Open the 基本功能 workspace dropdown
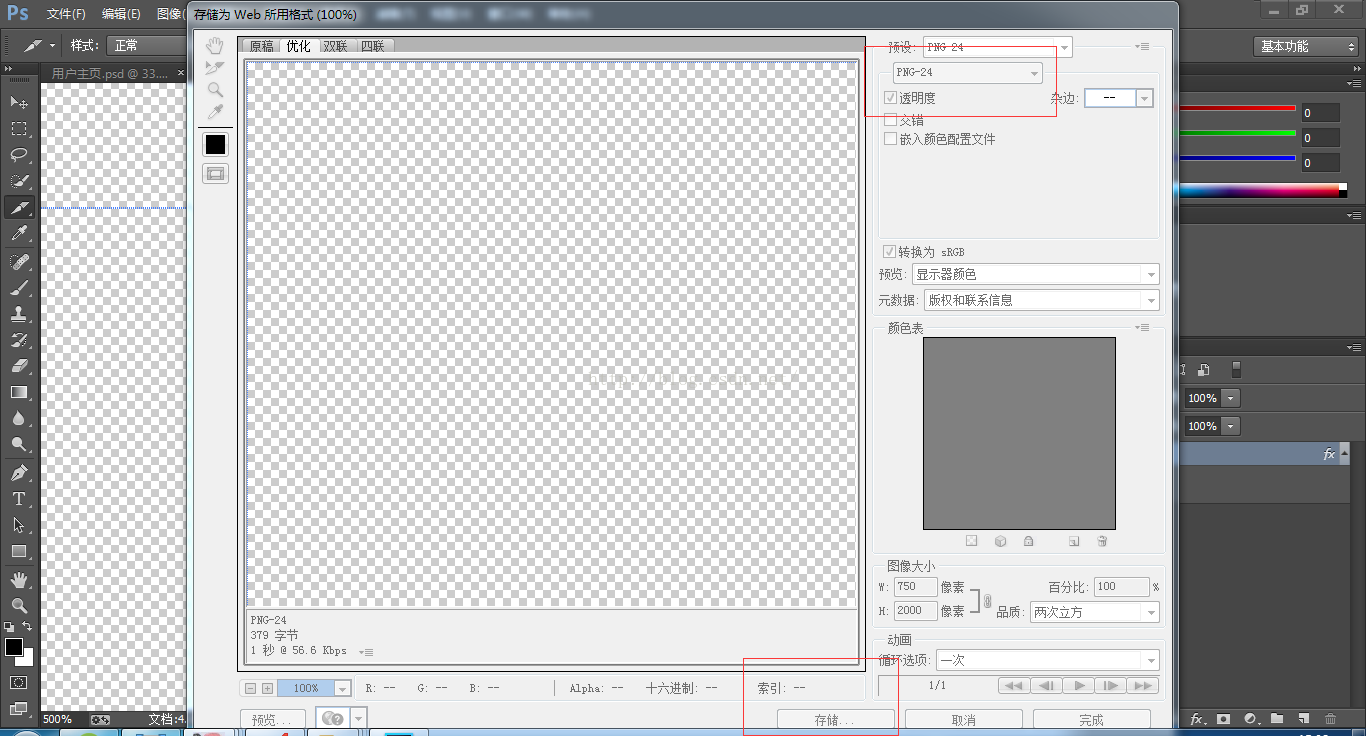This screenshot has height=736, width=1366. tap(1305, 46)
